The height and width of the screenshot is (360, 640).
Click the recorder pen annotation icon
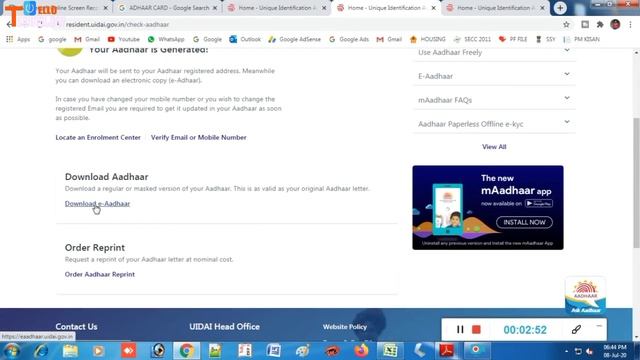pos(576,329)
